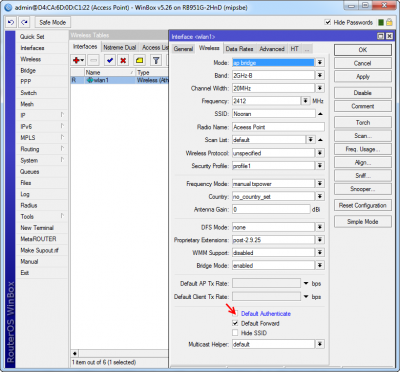
Task: Open the Mode dropdown
Action: point(320,63)
